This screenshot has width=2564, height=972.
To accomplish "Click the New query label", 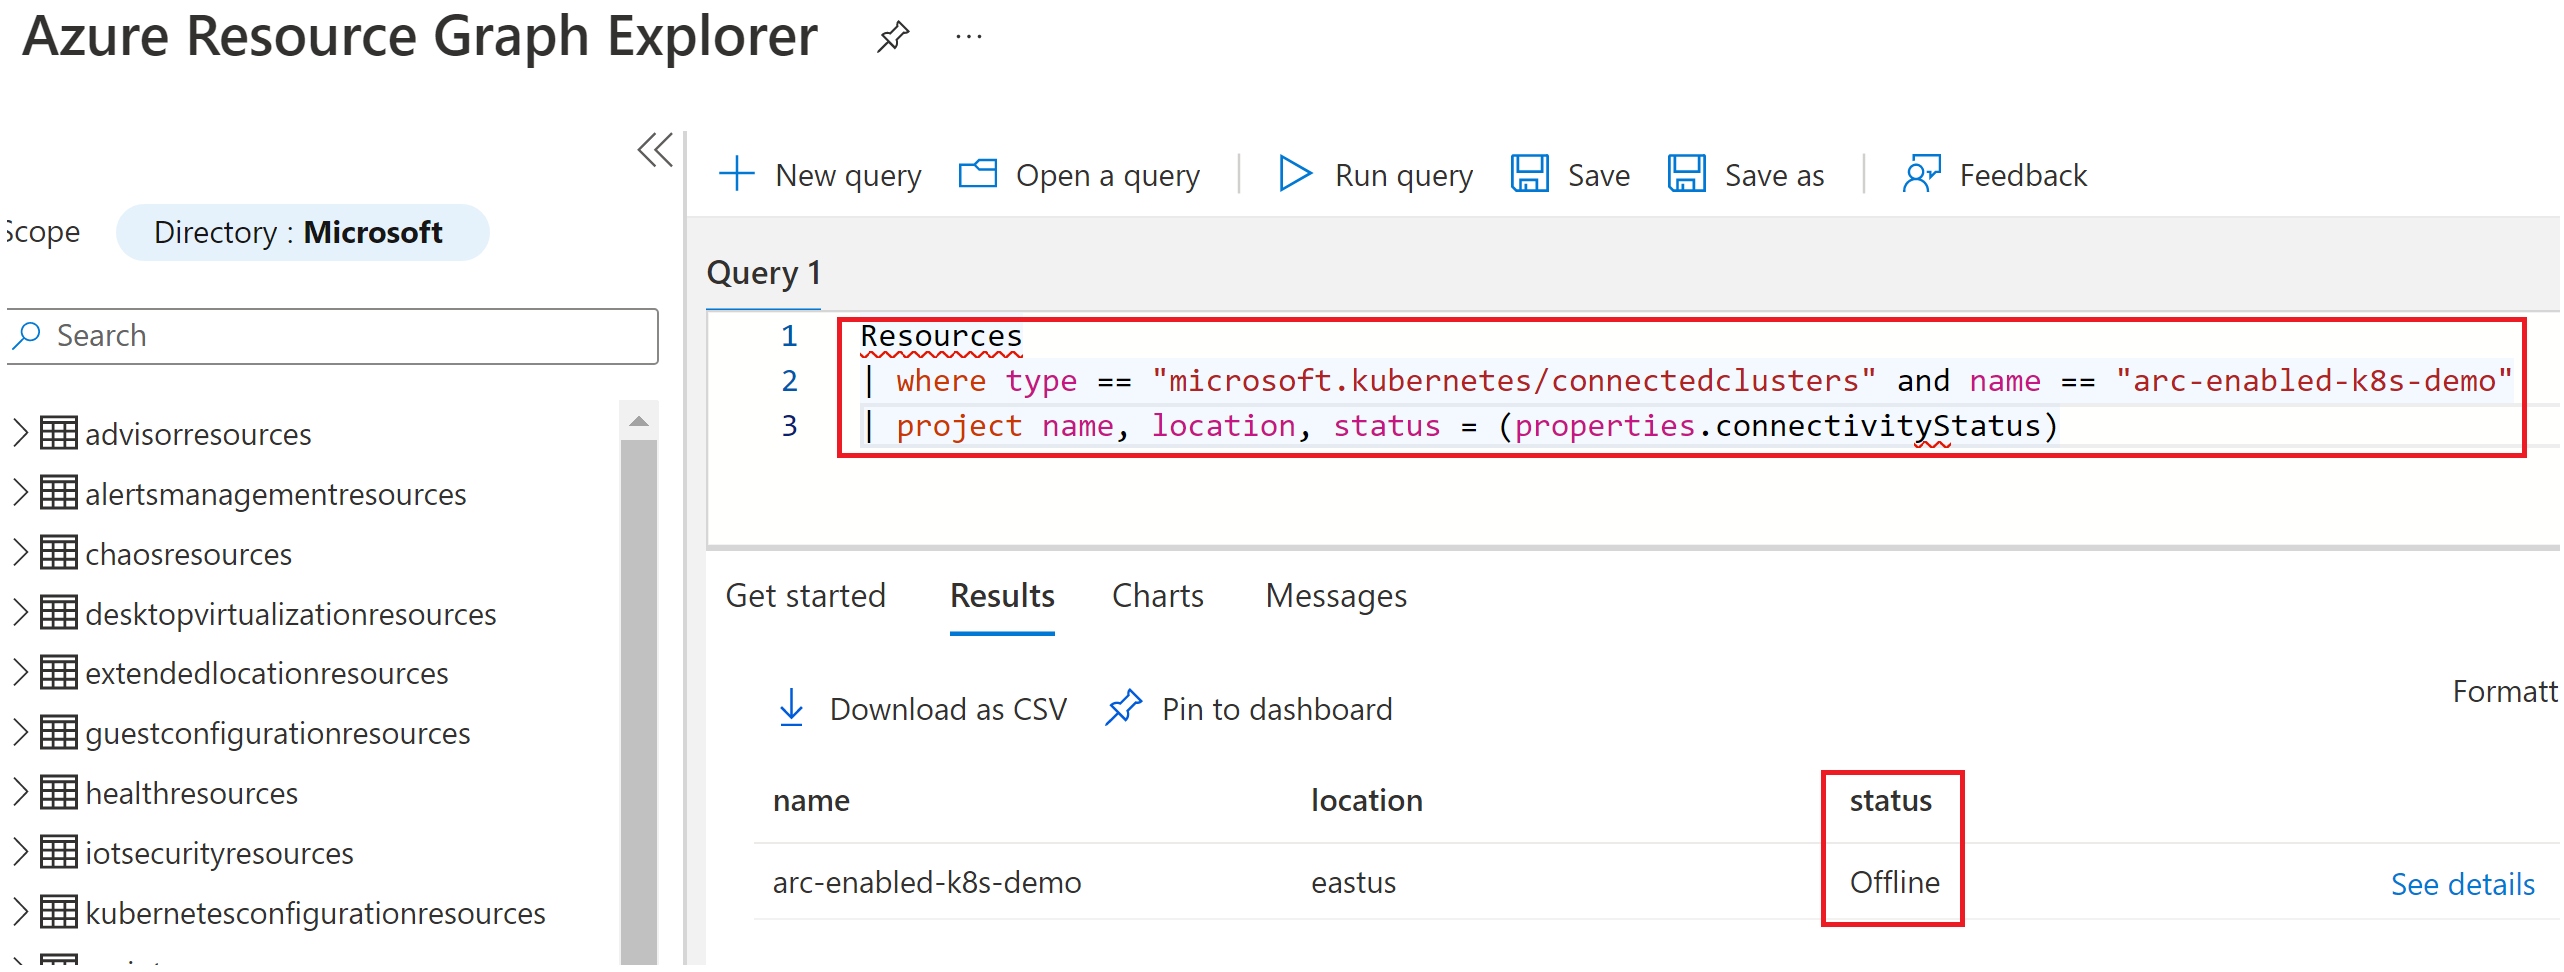I will [848, 175].
